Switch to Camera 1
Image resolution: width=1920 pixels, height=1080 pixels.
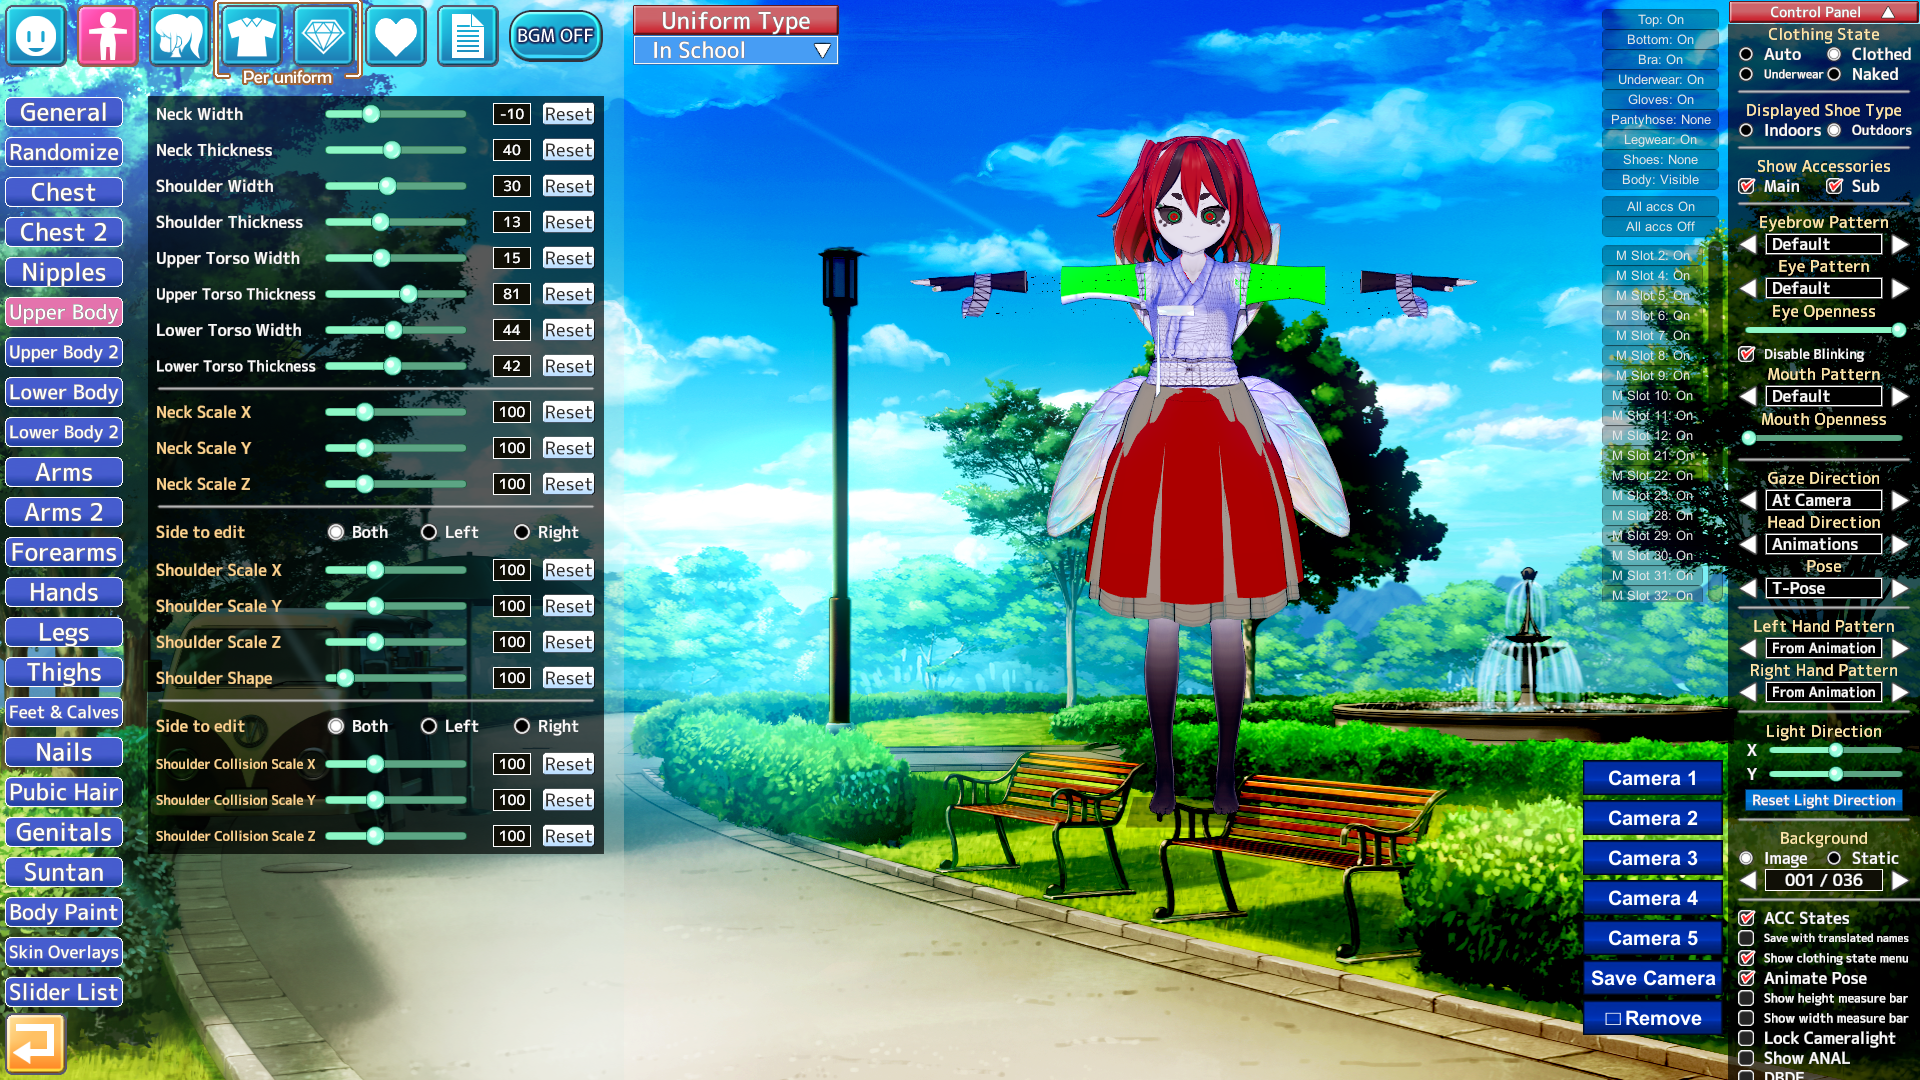pyautogui.click(x=1653, y=778)
